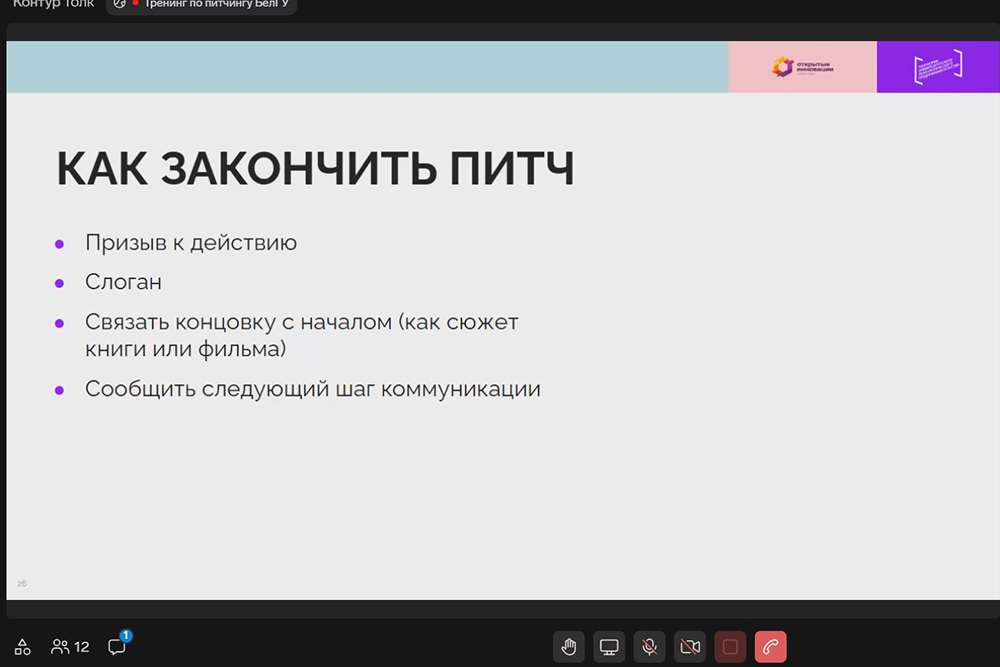Open the shapes menu icon at bottom left
The image size is (1000, 667).
pyautogui.click(x=22, y=647)
